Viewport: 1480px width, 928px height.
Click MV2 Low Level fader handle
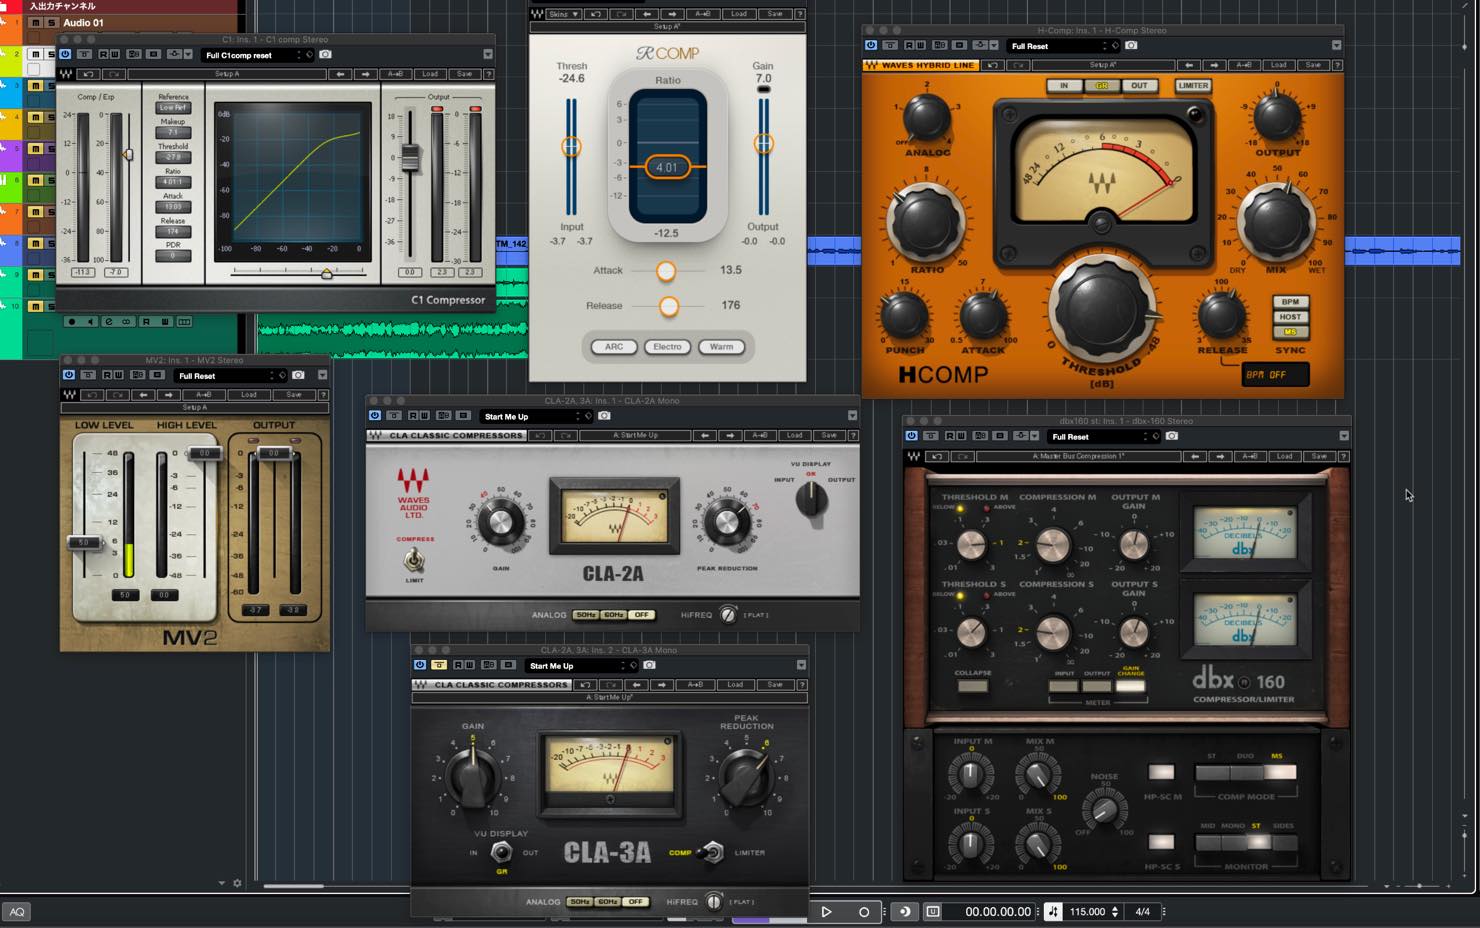pos(85,542)
